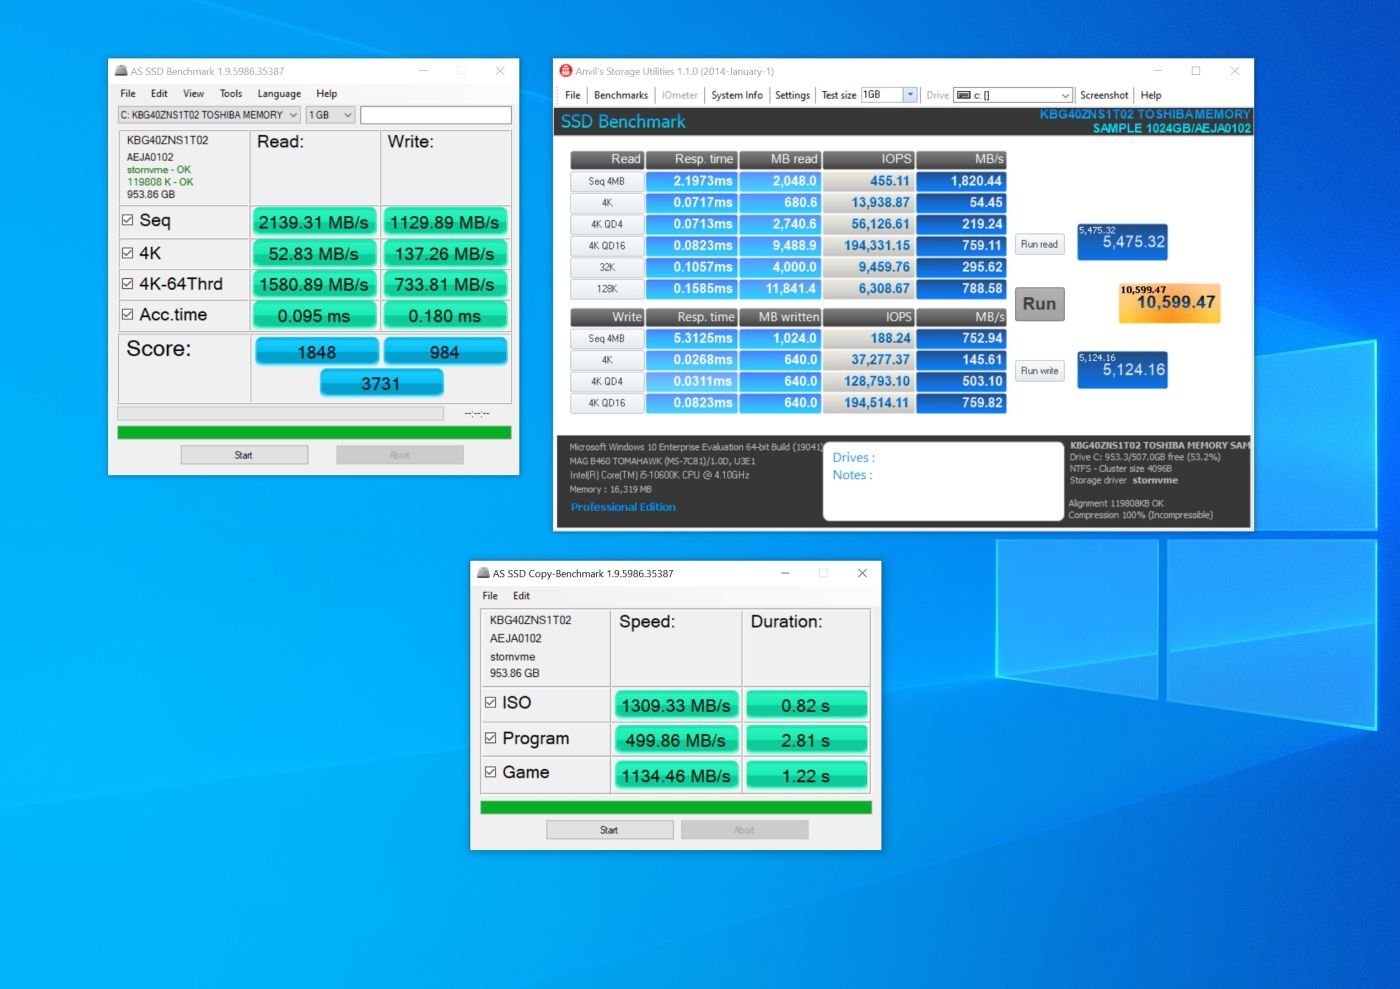Click the Program speed 499.86 MB/s
The width and height of the screenshot is (1400, 989).
click(x=676, y=740)
